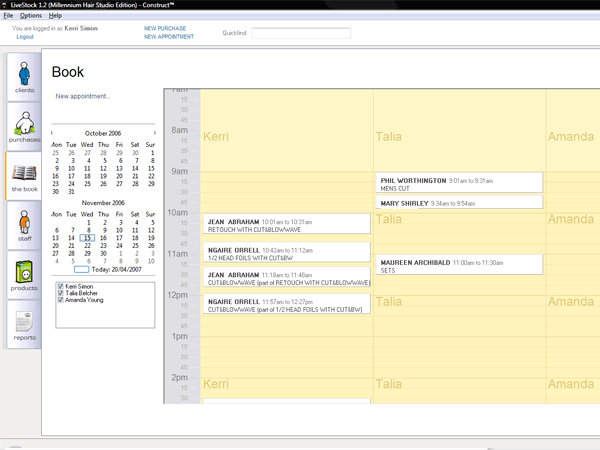The width and height of the screenshot is (600, 450).
Task: Select November 30 in the calendar
Action: [103, 253]
